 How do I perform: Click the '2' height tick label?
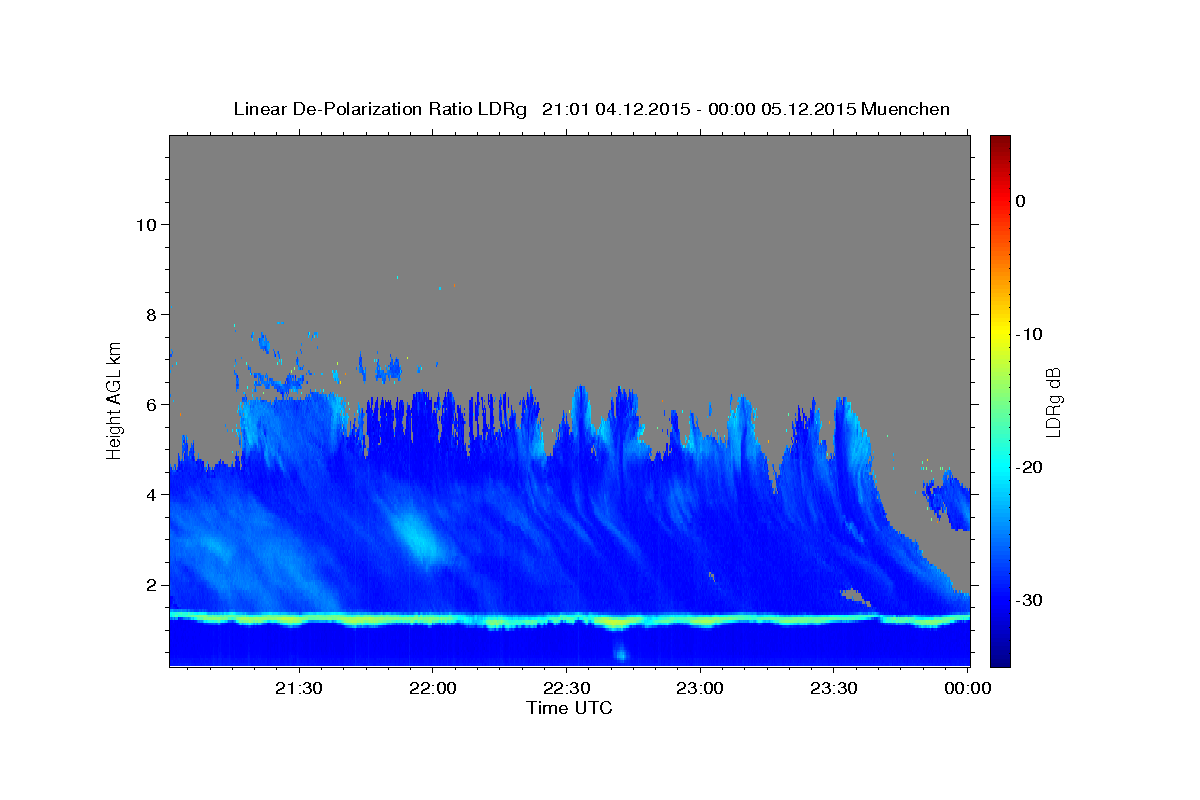click(x=149, y=585)
